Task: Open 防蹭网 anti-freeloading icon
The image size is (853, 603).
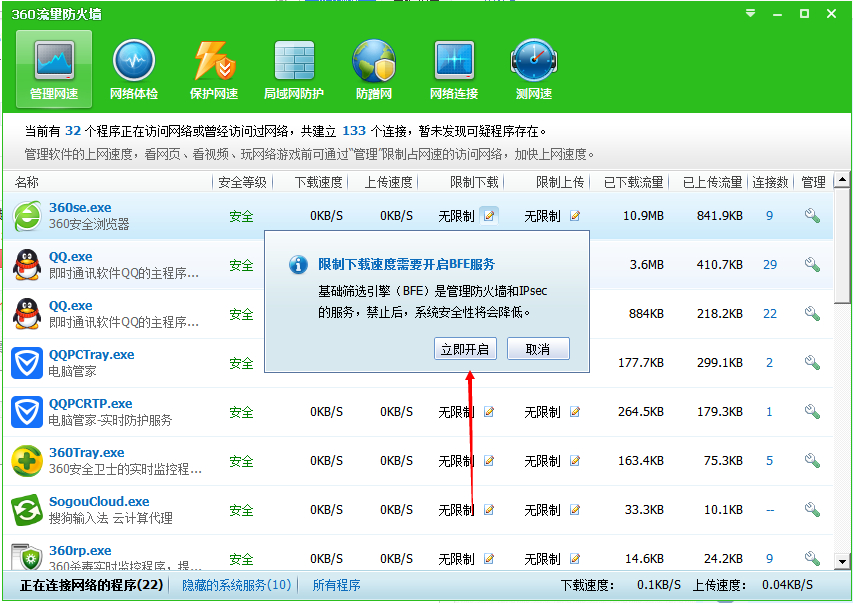Action: (x=374, y=69)
